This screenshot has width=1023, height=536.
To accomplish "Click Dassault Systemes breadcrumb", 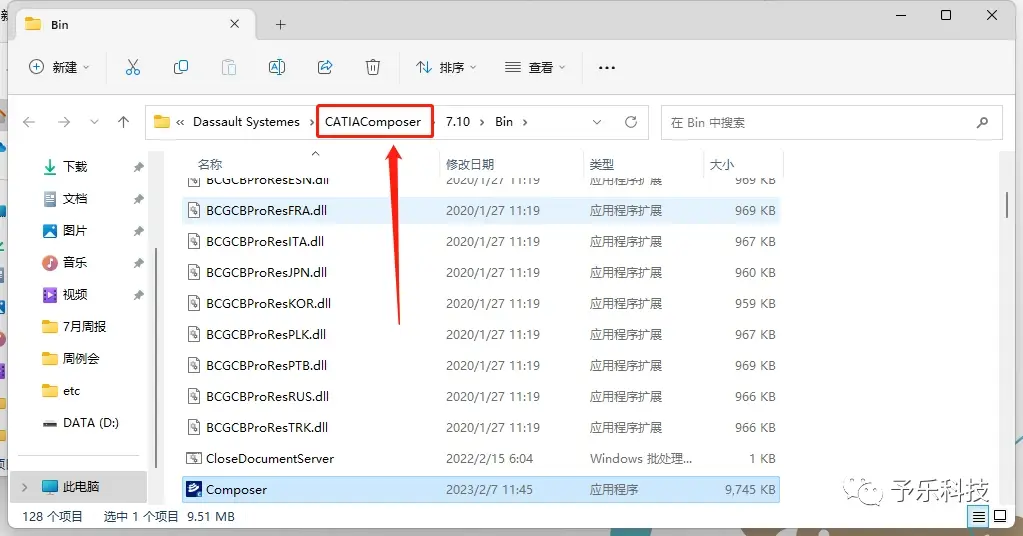I will (x=247, y=122).
